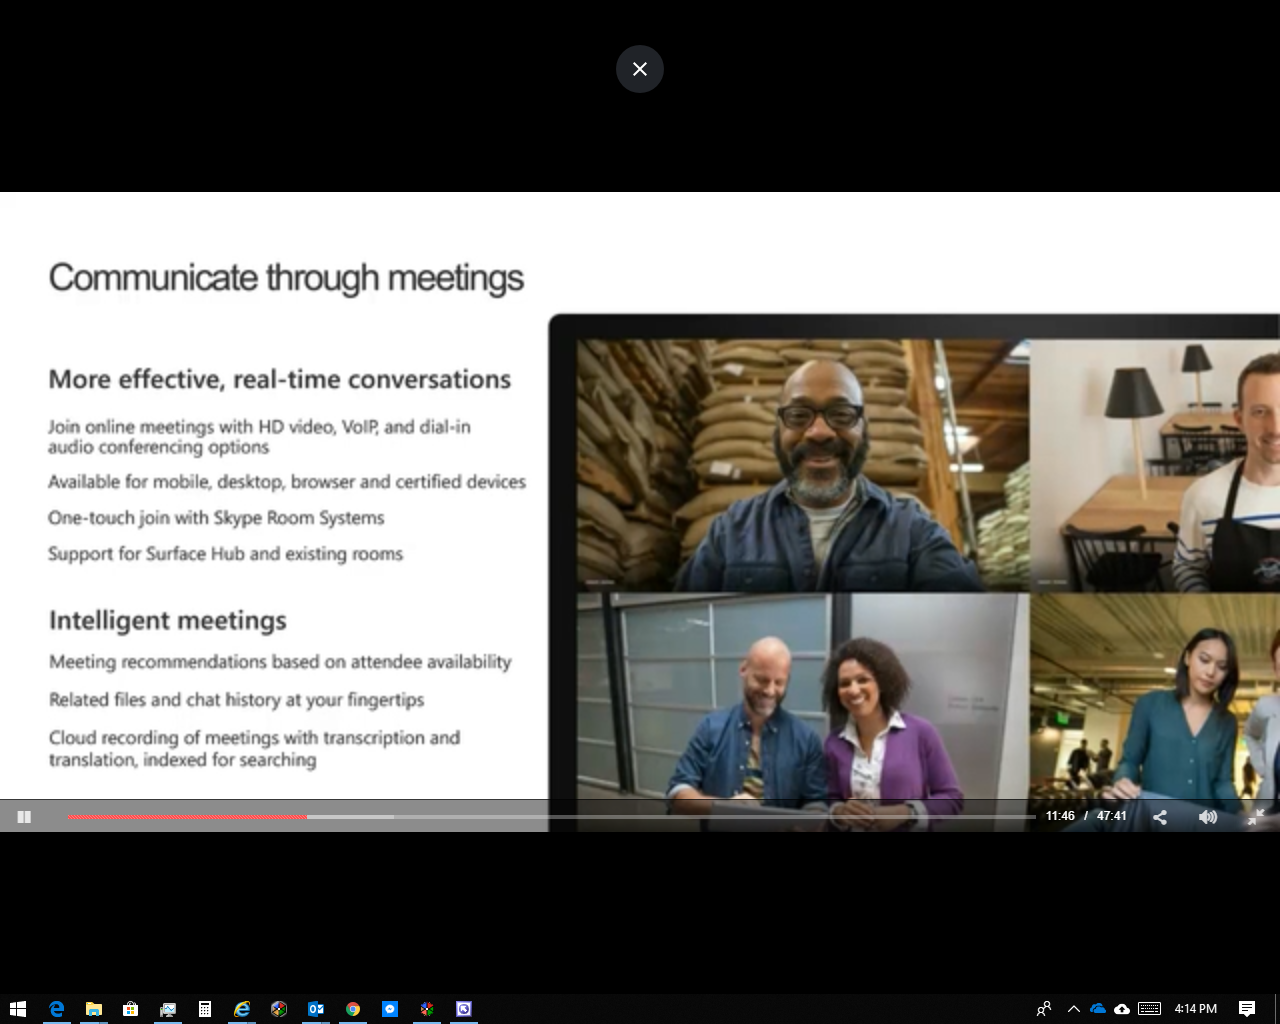The width and height of the screenshot is (1280, 1024).
Task: Open the purple arrow app in taskbar
Action: (464, 1009)
